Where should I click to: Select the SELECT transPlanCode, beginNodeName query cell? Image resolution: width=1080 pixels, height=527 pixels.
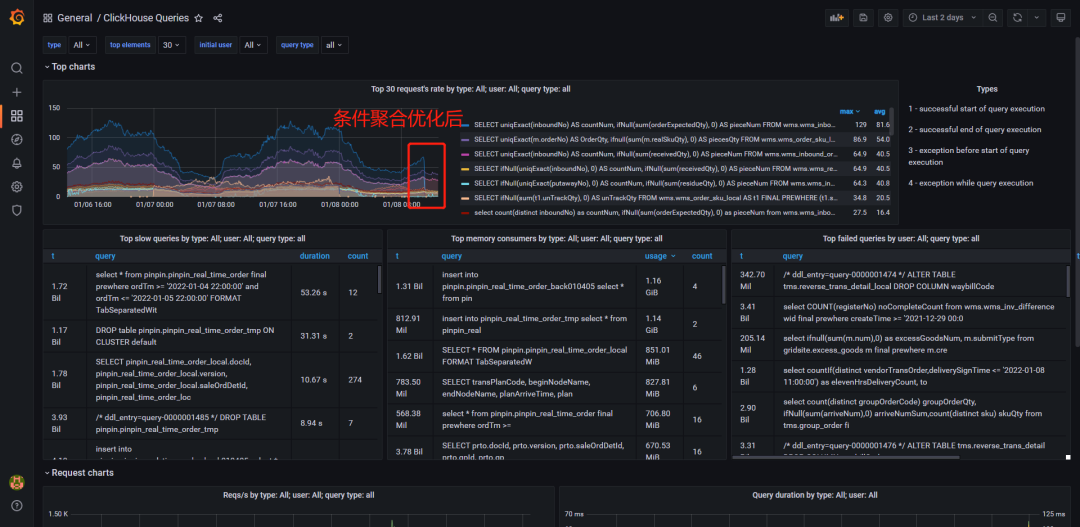536,388
